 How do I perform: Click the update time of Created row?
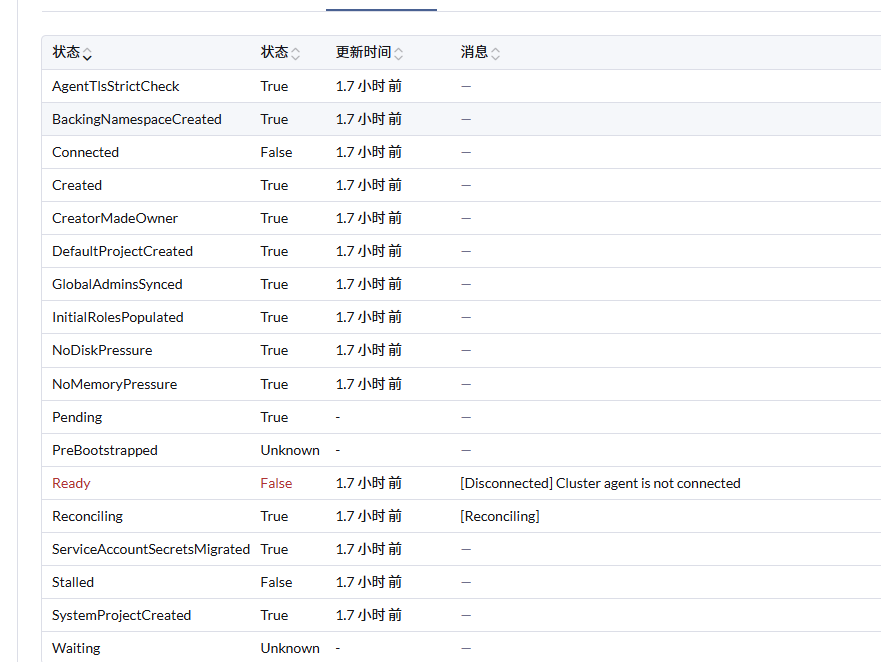pyautogui.click(x=369, y=185)
